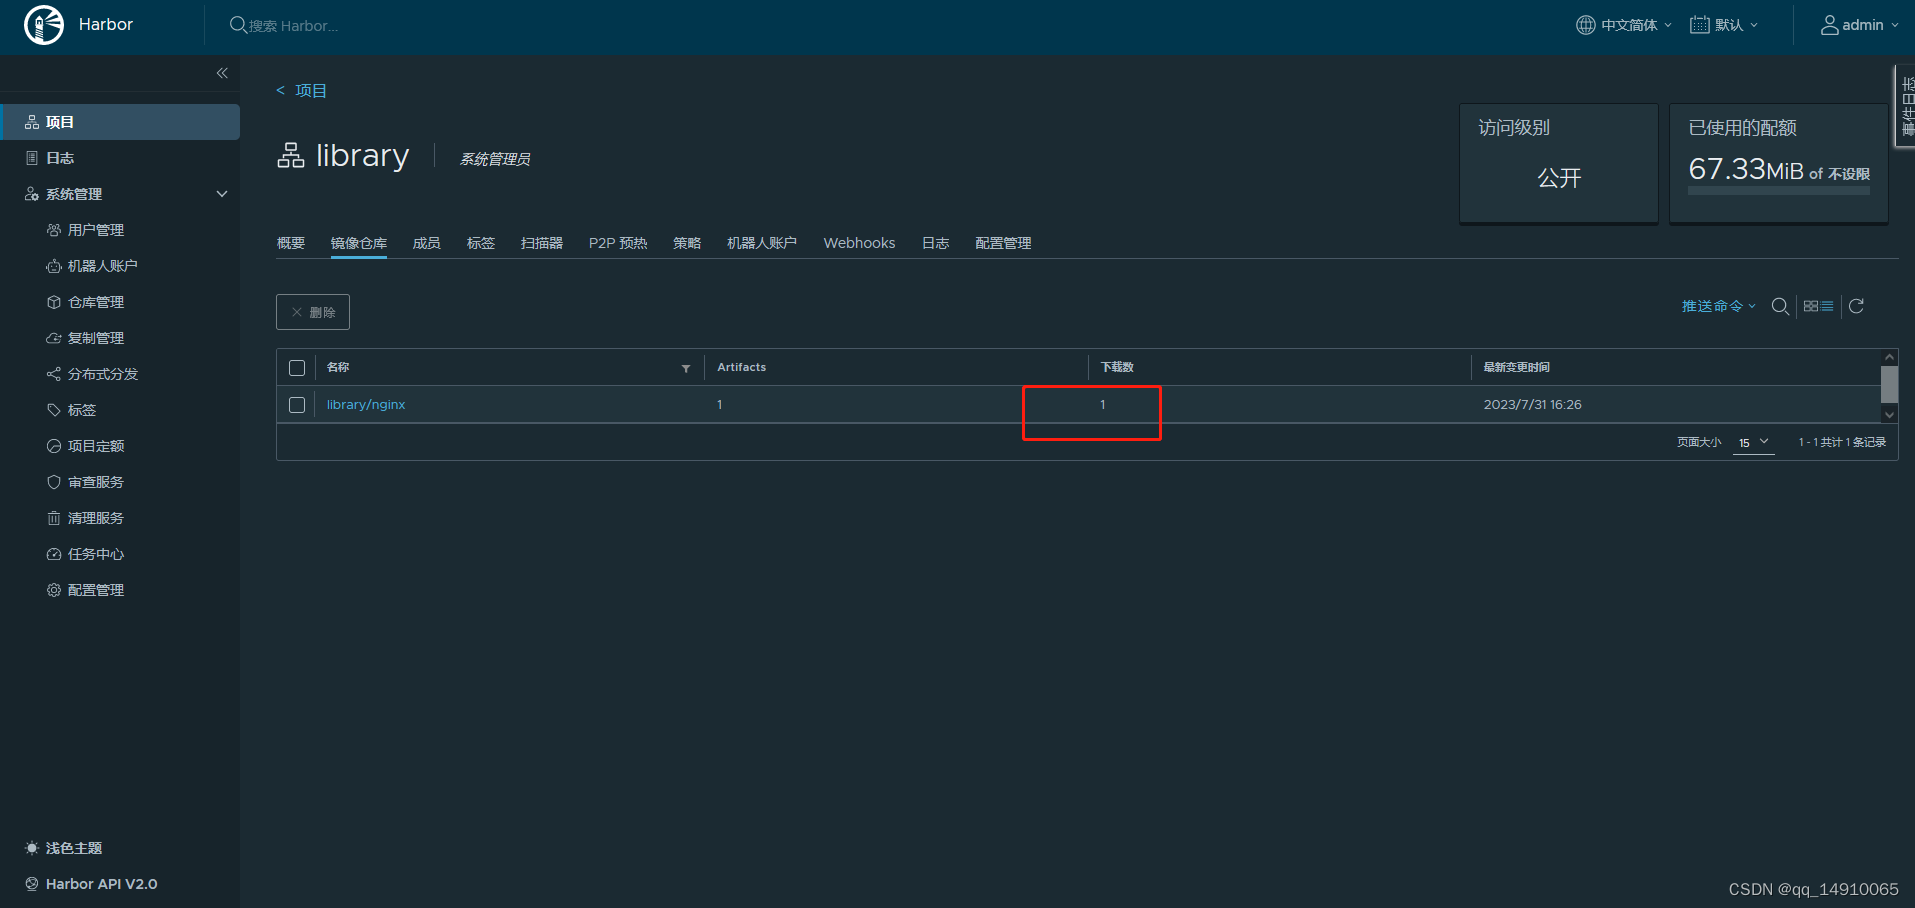This screenshot has height=908, width=1915.
Task: Switch to the 策略 tab
Action: point(687,243)
